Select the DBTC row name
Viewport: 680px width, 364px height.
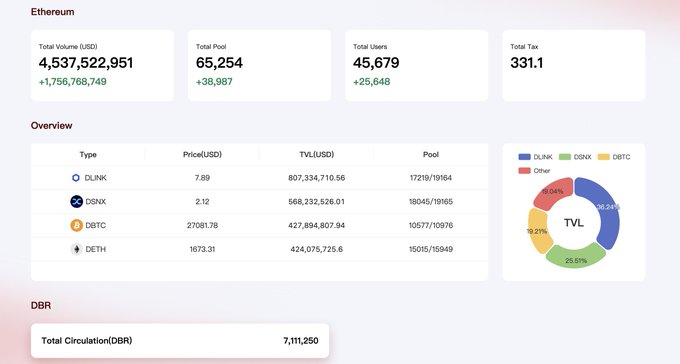point(95,225)
